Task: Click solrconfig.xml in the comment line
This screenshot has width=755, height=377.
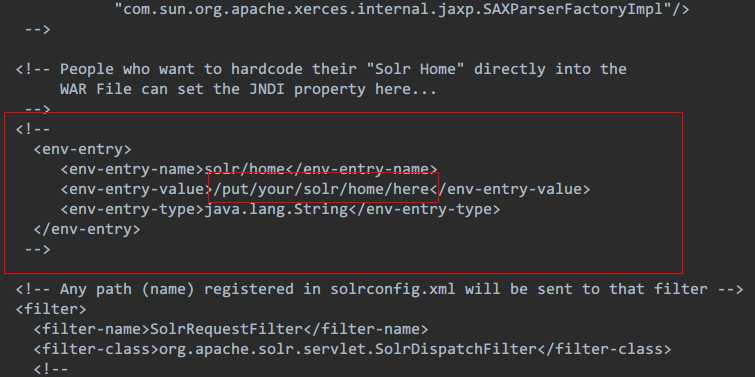Action: point(392,289)
